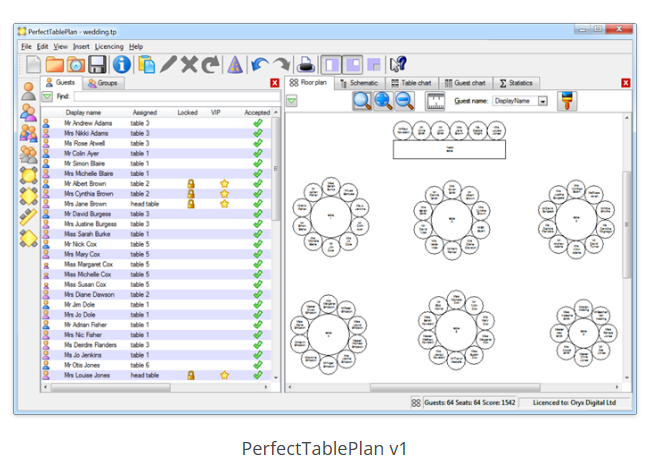Switch to the Schematic tab
Screen dimensions: 657x469
click(359, 83)
